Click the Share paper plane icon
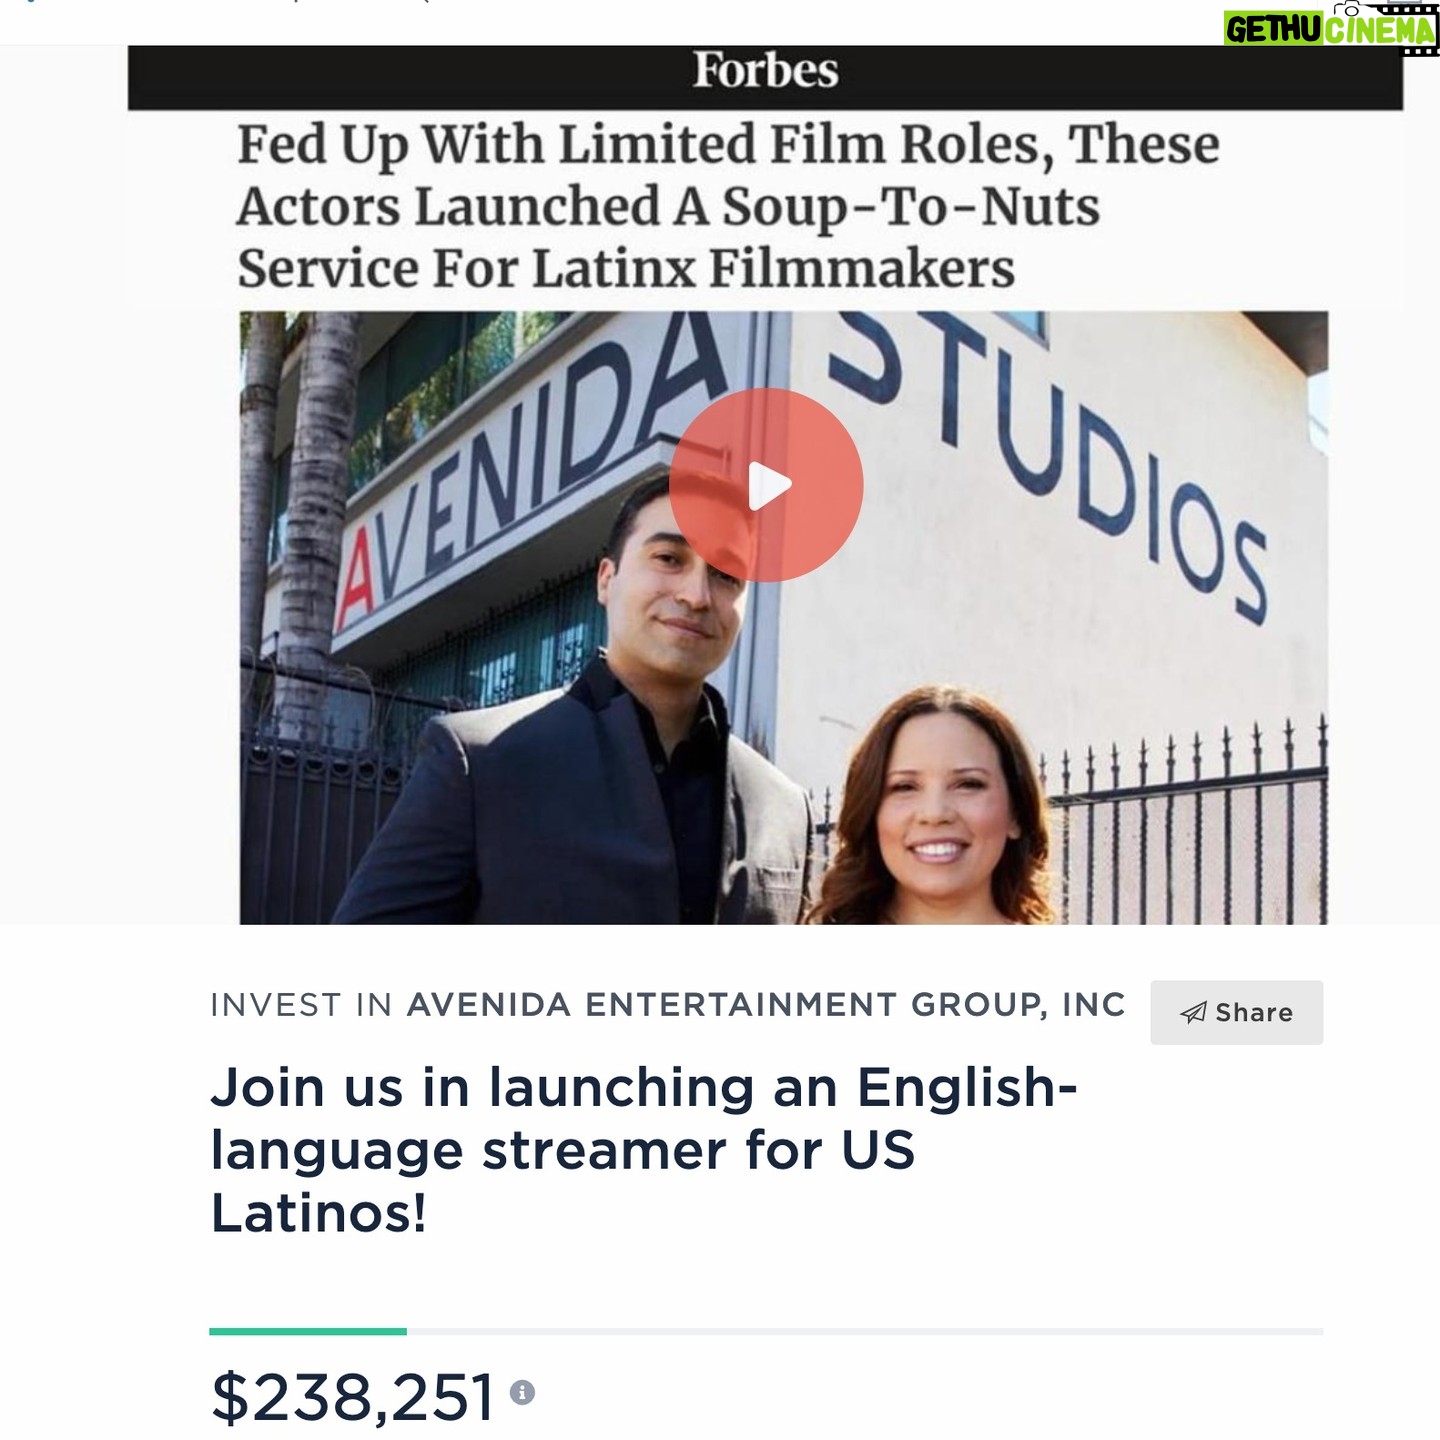 [x=1193, y=1013]
